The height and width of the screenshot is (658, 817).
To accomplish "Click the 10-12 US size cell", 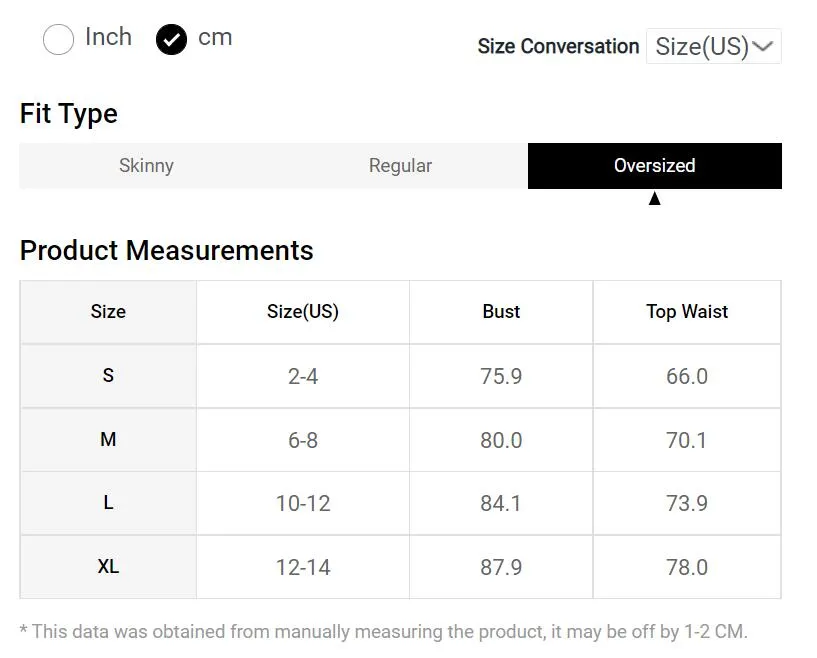I will tap(303, 504).
